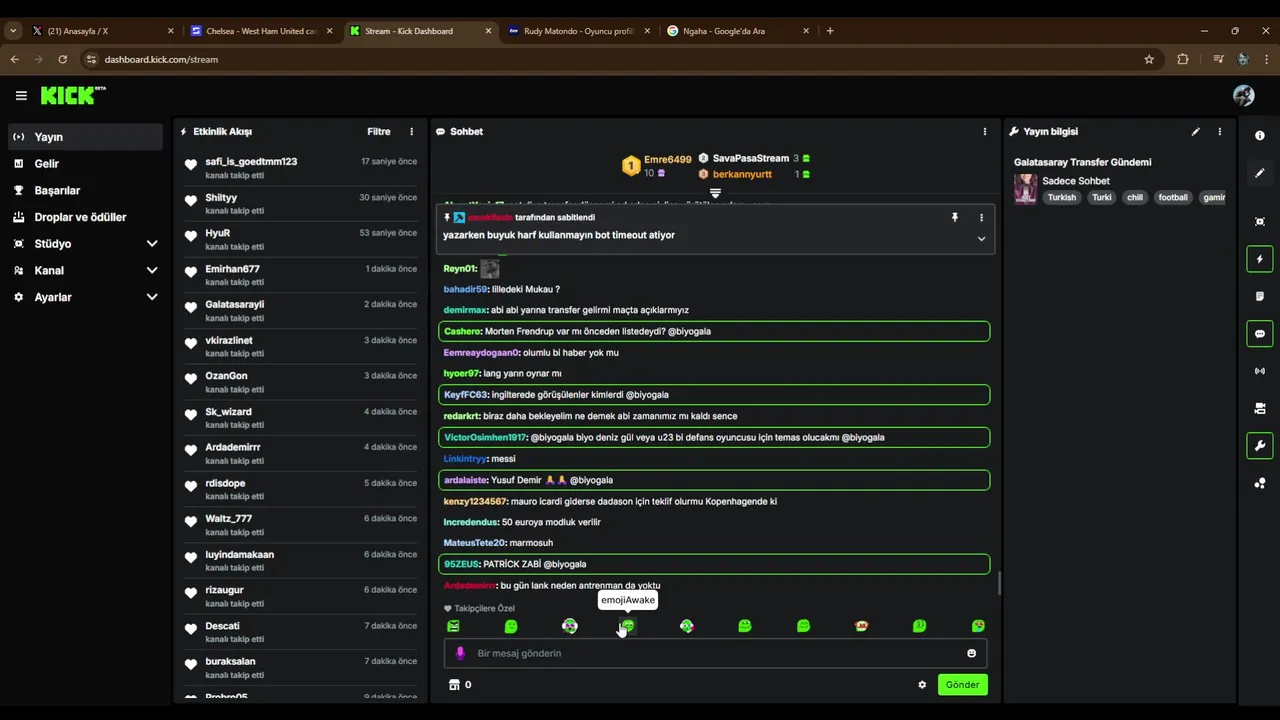Screen dimensions: 1280x720
Task: Switch to the Anasayfa / X browser tab
Action: [100, 31]
